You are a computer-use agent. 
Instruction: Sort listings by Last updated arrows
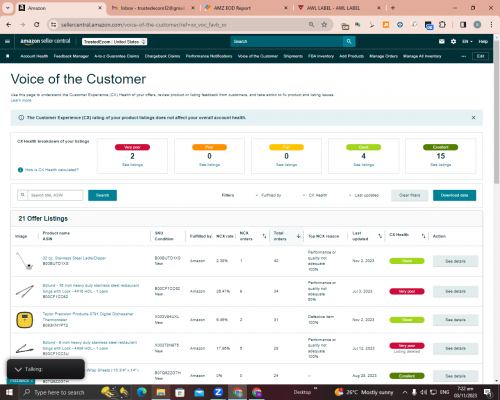pyautogui.click(x=380, y=236)
